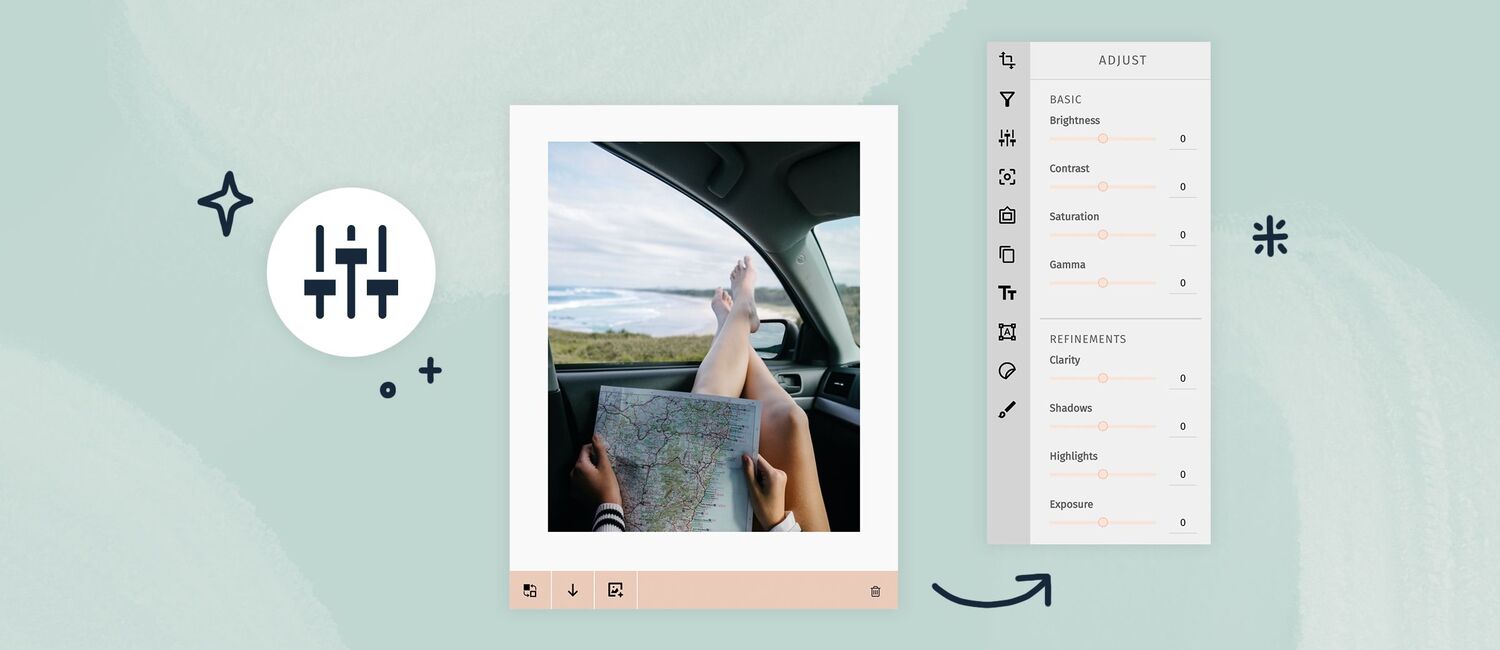Click the Saturation slider handle

1103,235
